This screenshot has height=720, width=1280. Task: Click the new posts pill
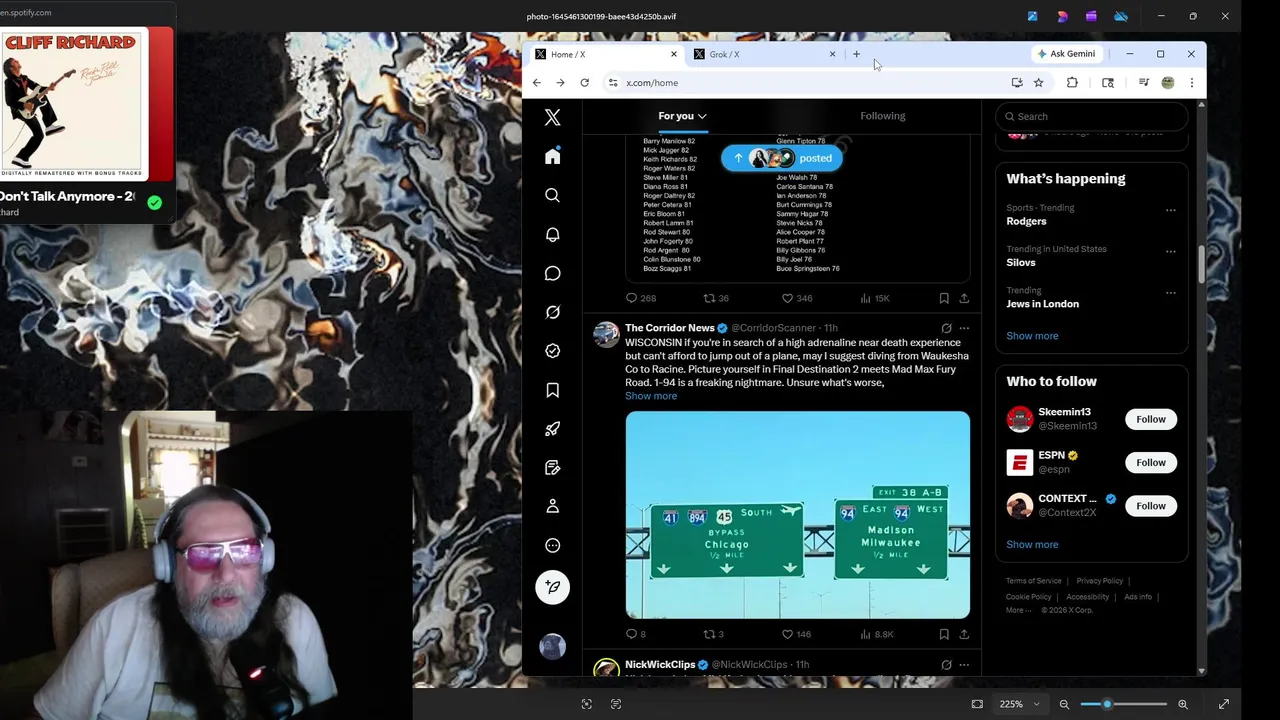click(781, 158)
